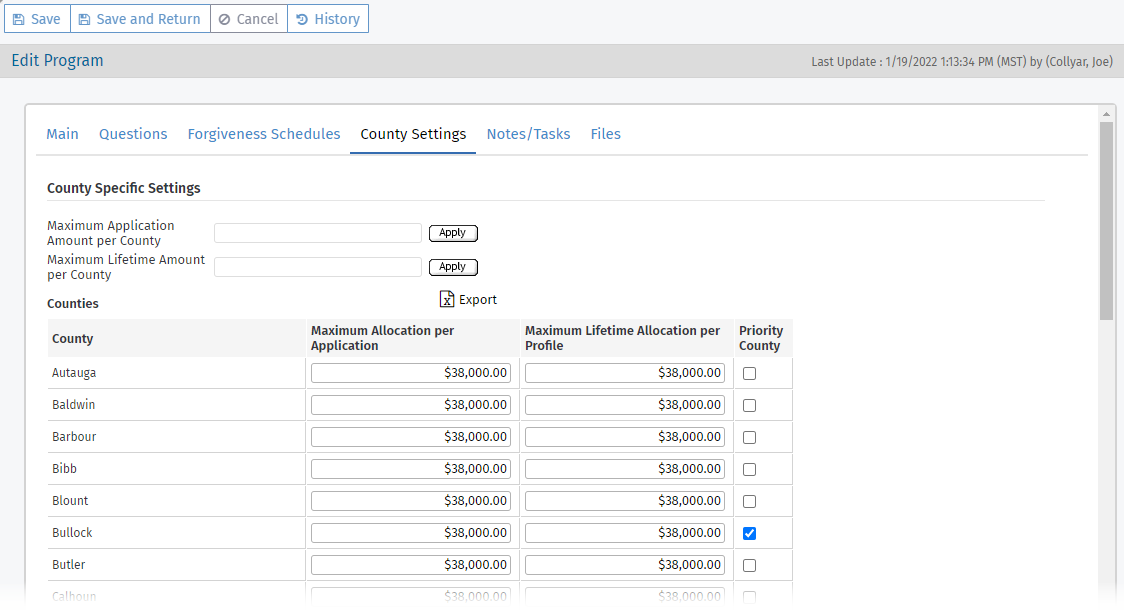This screenshot has width=1124, height=611.
Task: Uncheck Priority County for Bullock
Action: 749,533
